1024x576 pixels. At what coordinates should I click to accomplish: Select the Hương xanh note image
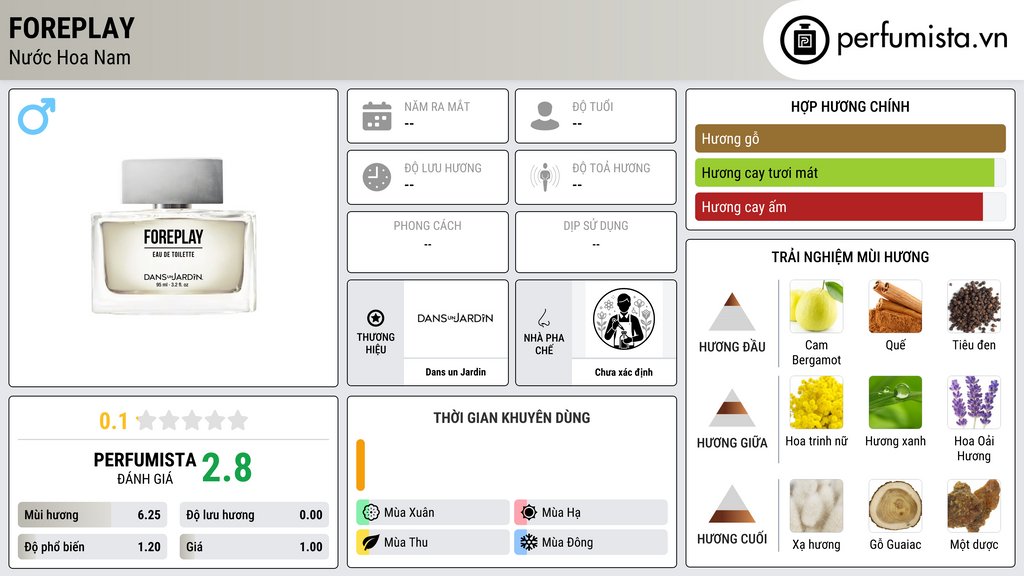point(895,402)
